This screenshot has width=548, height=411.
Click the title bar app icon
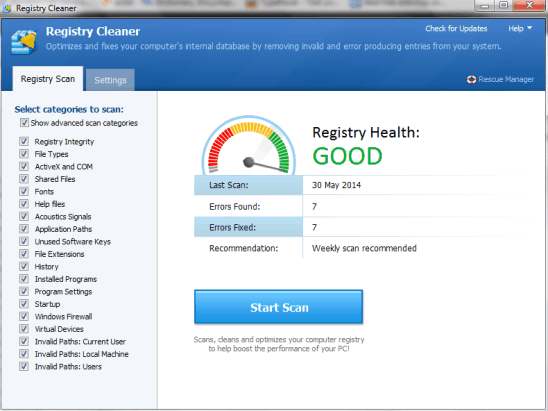(x=7, y=8)
